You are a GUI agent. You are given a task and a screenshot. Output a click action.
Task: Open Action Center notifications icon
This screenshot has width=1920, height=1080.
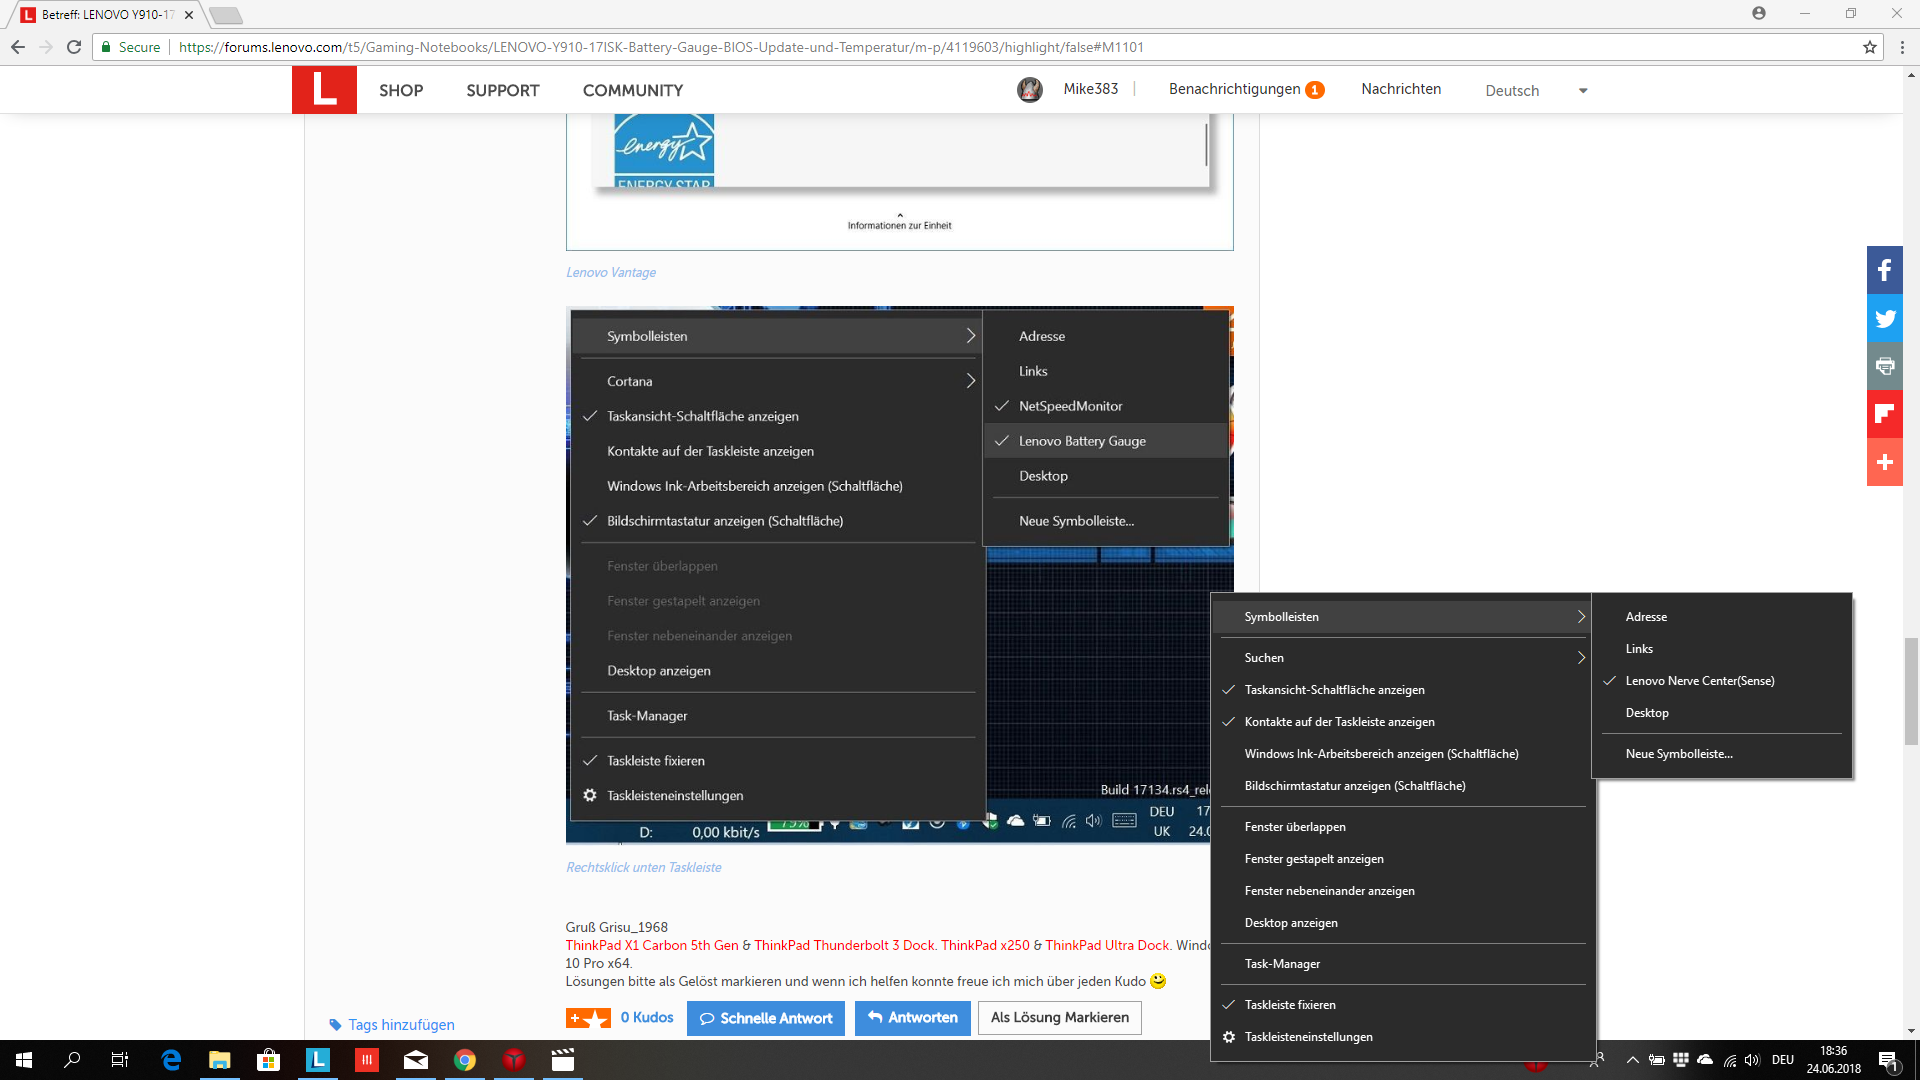tap(1888, 1061)
